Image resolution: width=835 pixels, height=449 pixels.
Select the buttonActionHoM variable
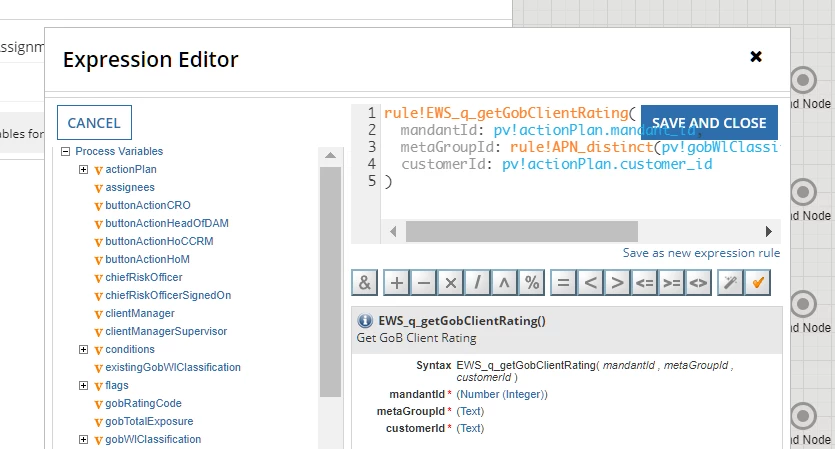(x=147, y=259)
